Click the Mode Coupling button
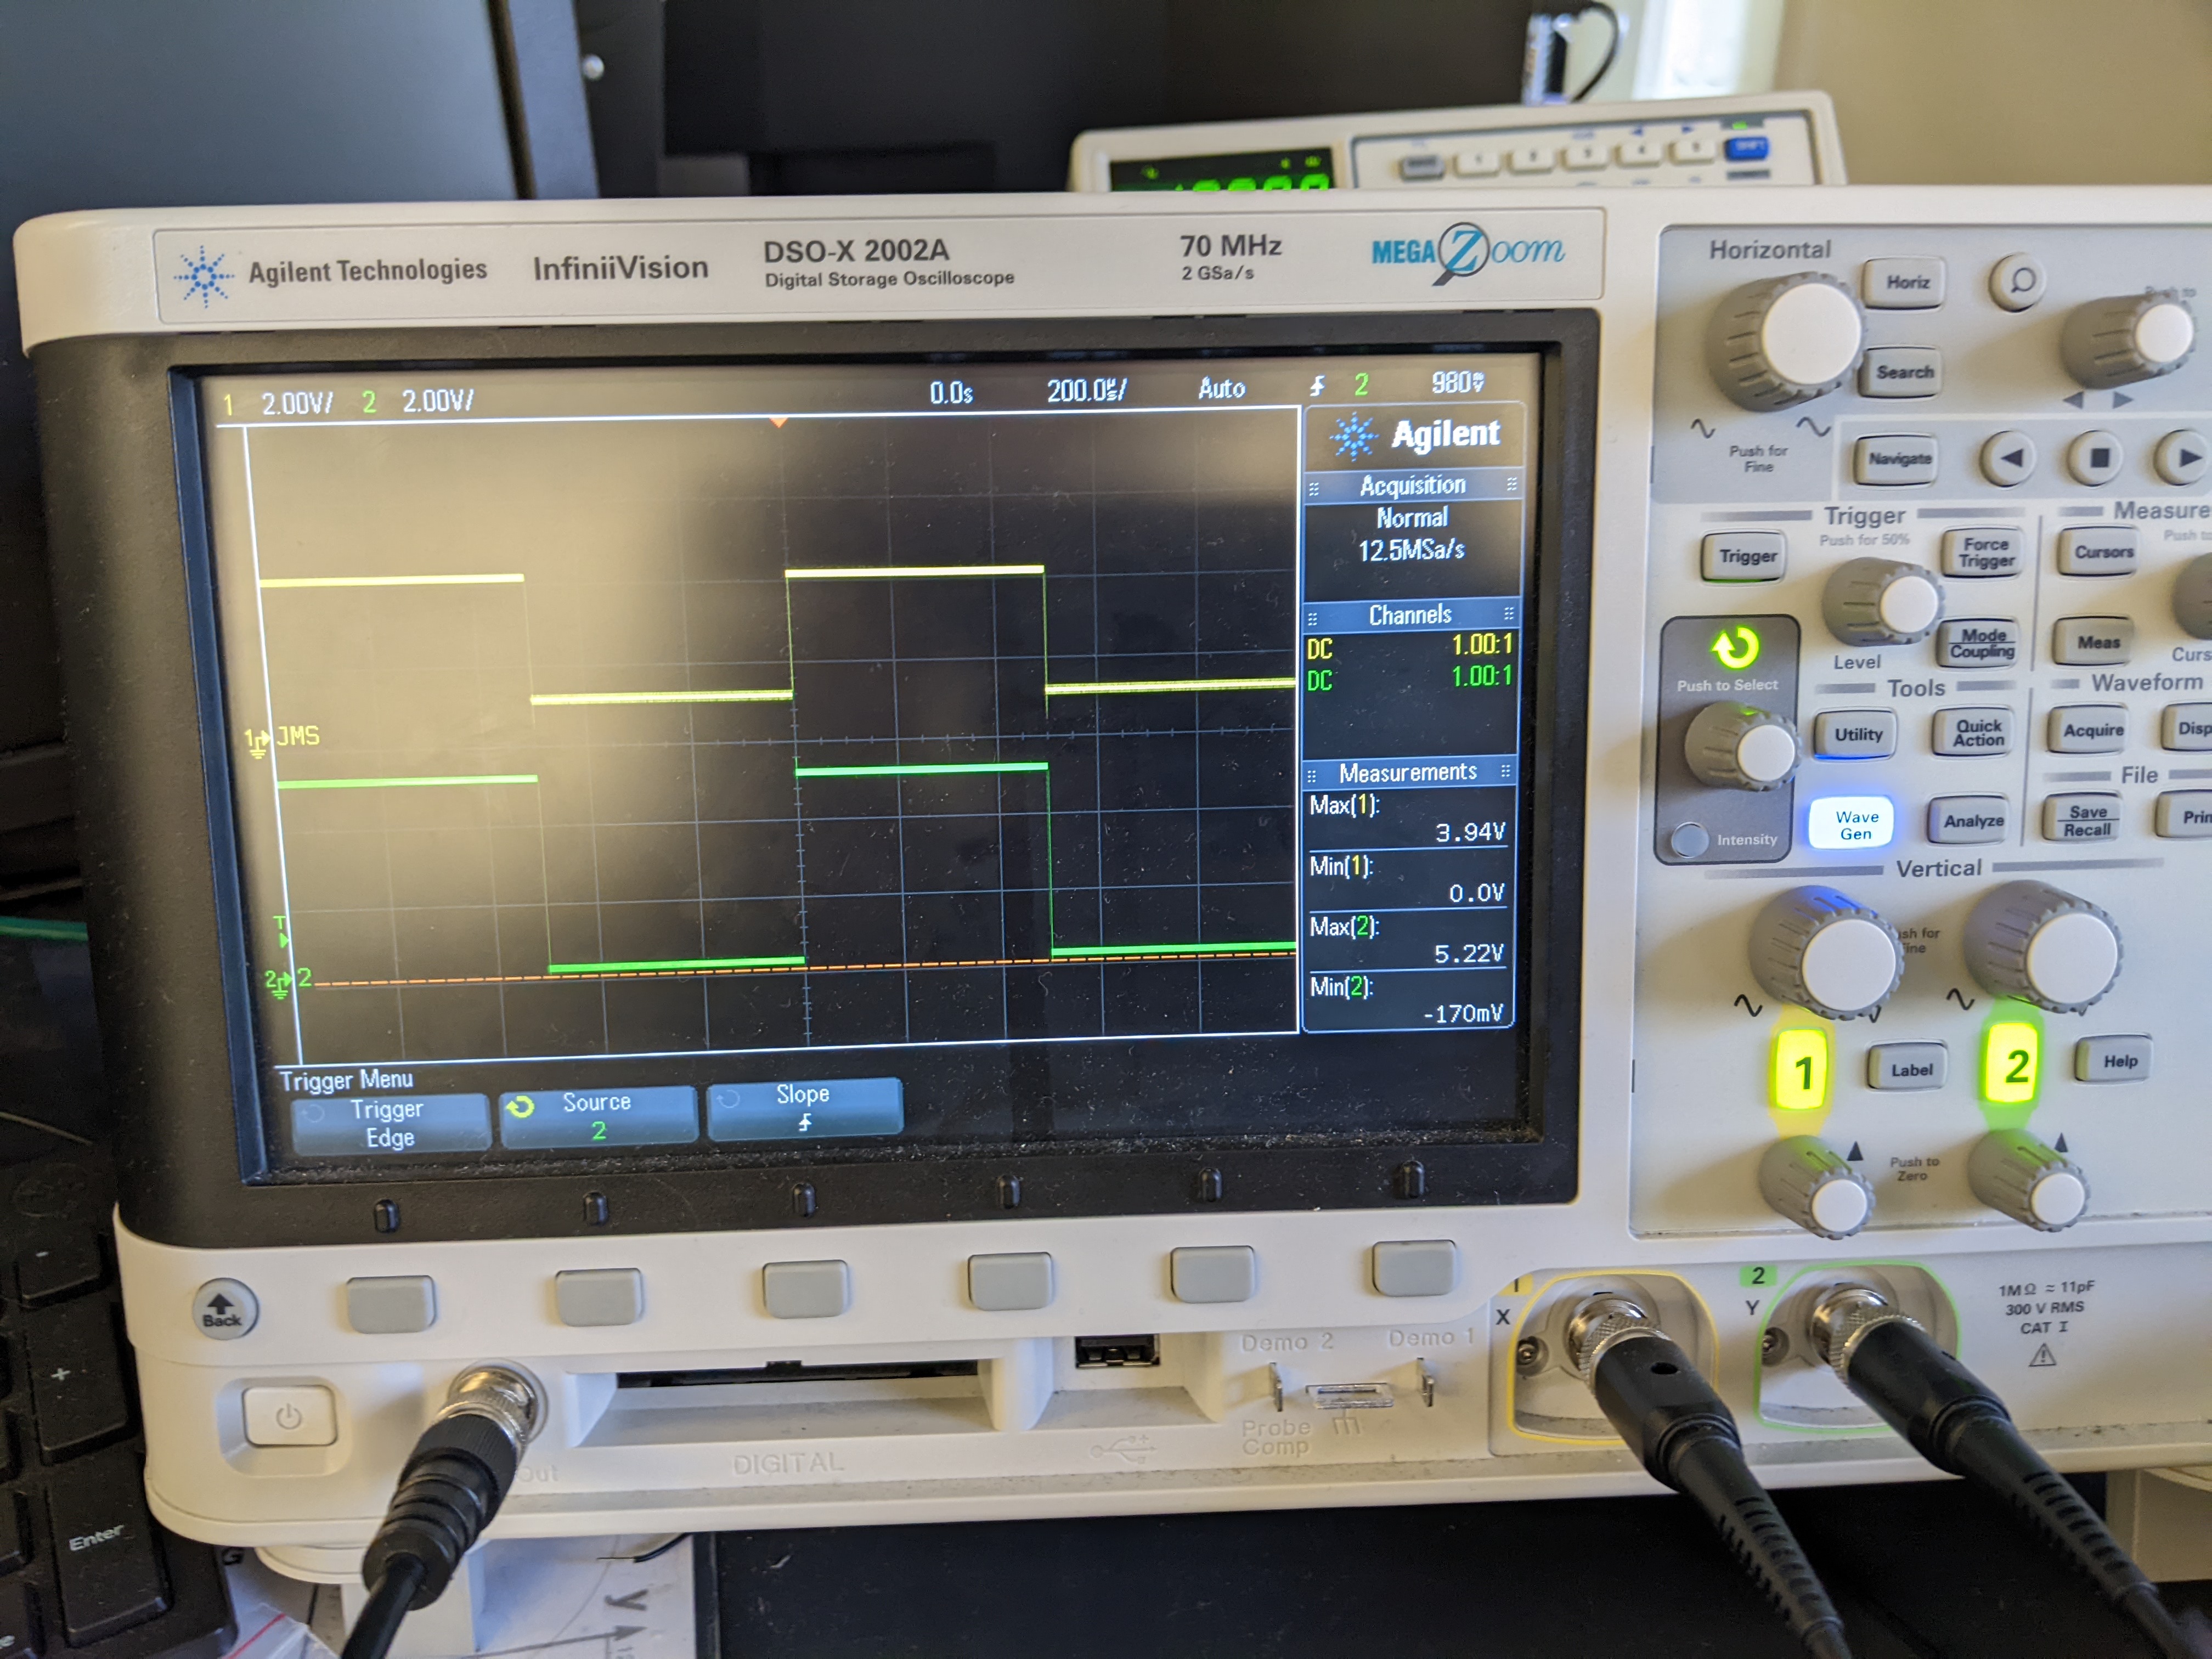 pyautogui.click(x=1981, y=643)
